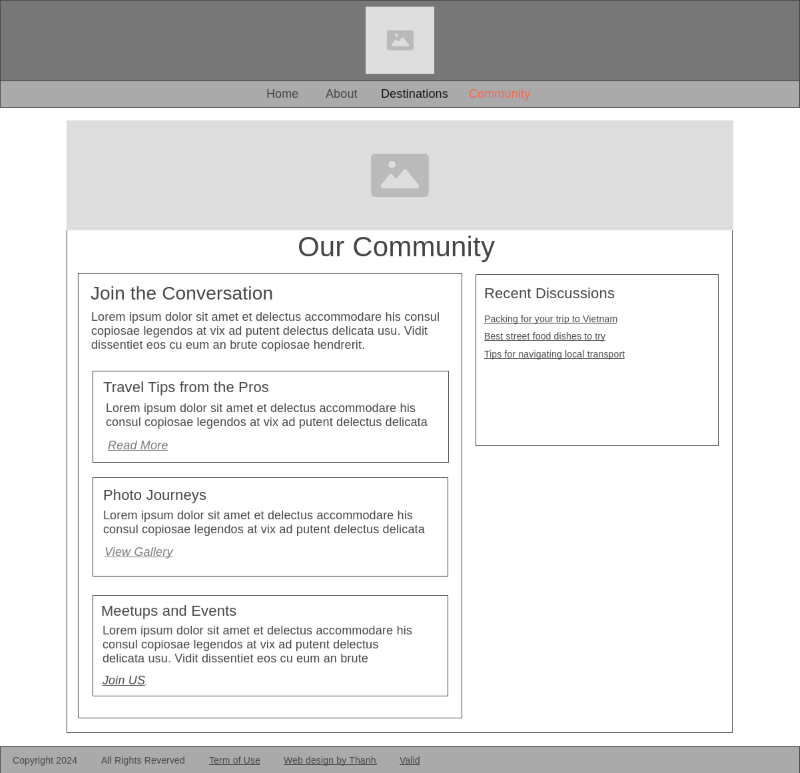800x773 pixels.
Task: Click the Term of Use footer link
Action: (234, 760)
